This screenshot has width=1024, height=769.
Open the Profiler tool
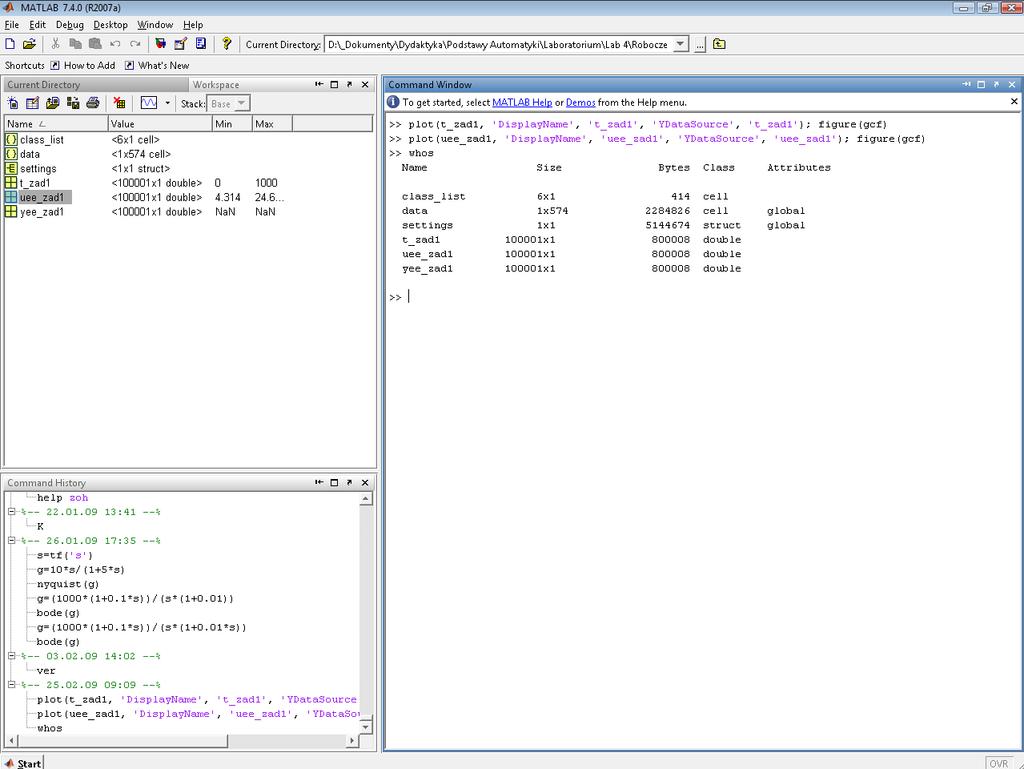(x=201, y=44)
